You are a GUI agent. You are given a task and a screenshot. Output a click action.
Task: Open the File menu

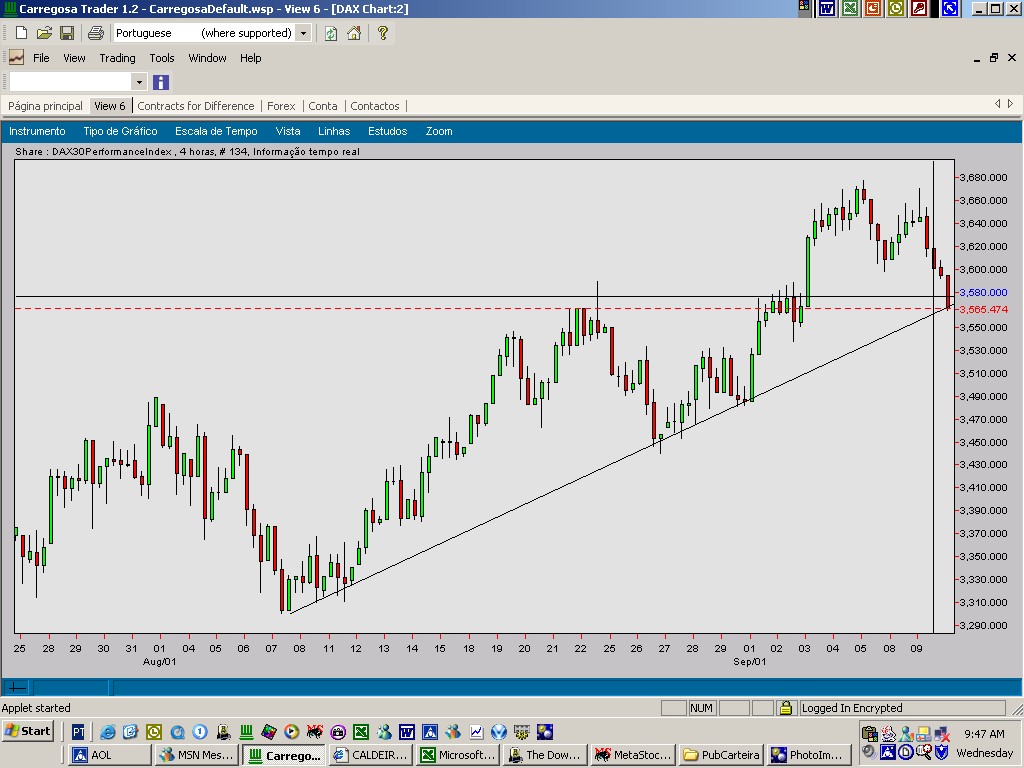click(x=41, y=58)
